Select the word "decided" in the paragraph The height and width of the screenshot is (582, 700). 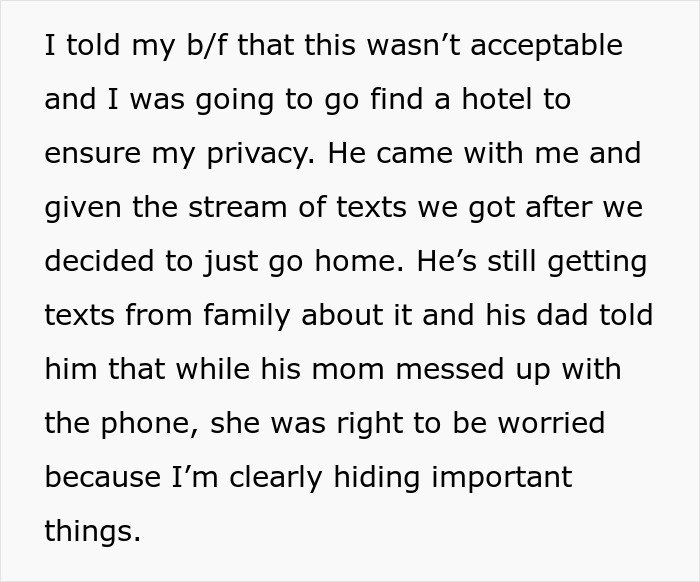pyautogui.click(x=99, y=261)
